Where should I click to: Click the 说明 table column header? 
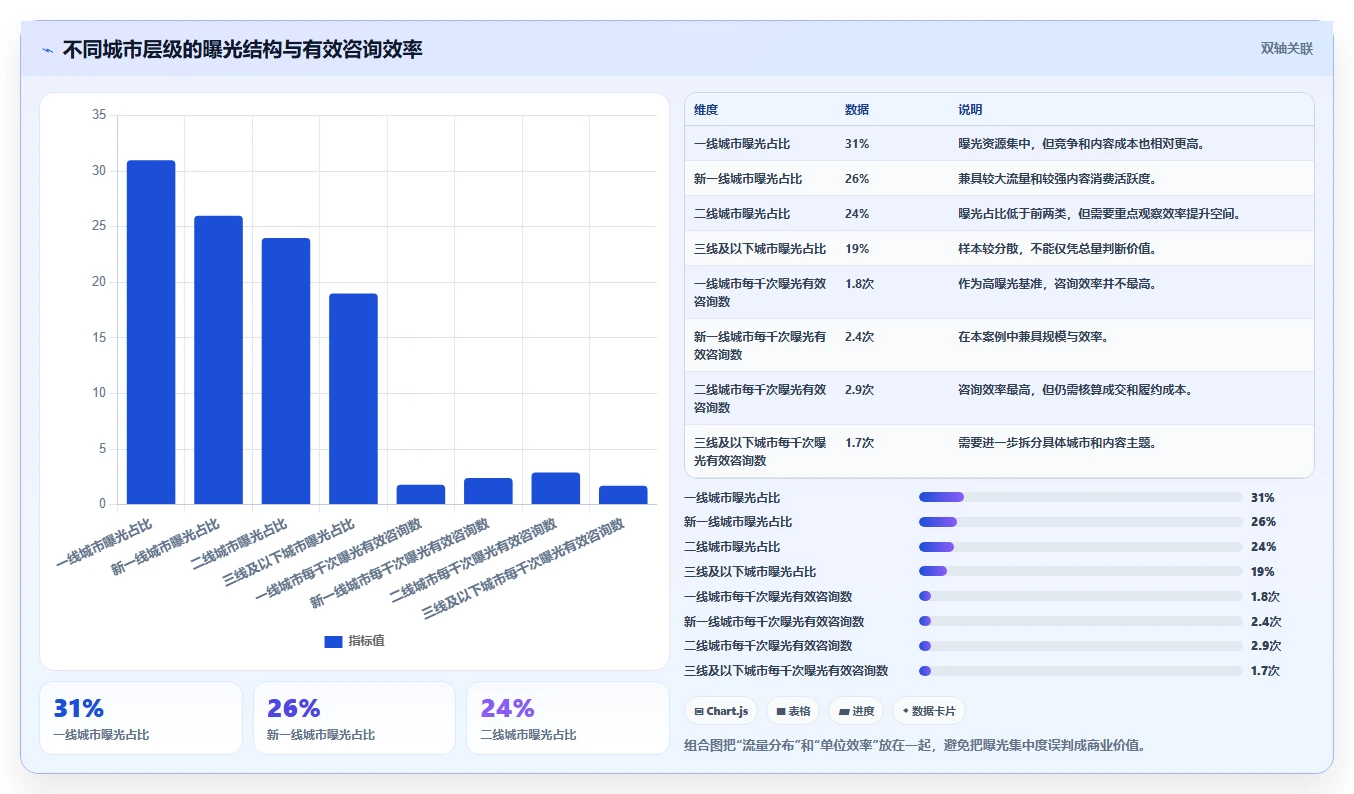(970, 110)
